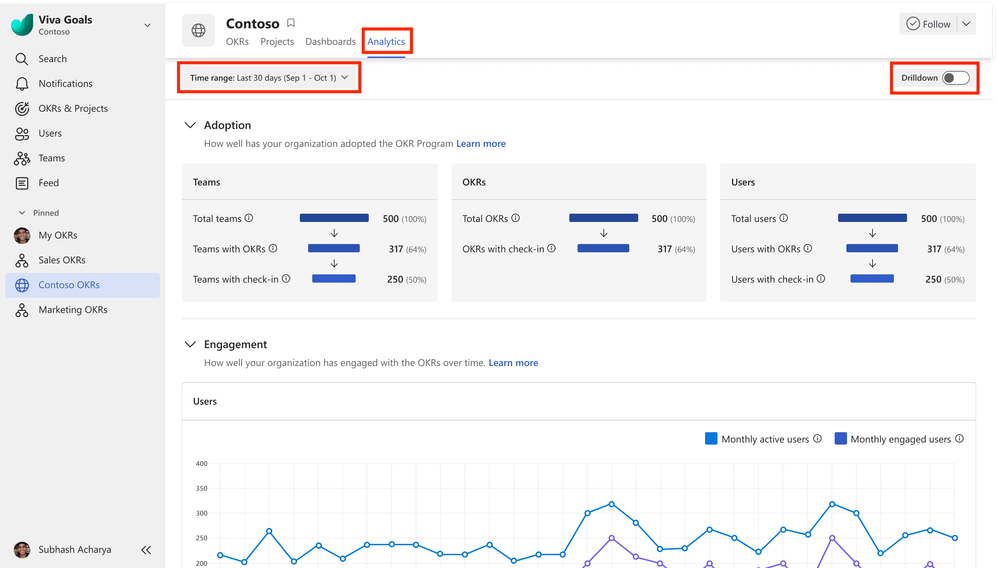The image size is (998, 568).
Task: Toggle the Drilldown switch
Action: (955, 78)
